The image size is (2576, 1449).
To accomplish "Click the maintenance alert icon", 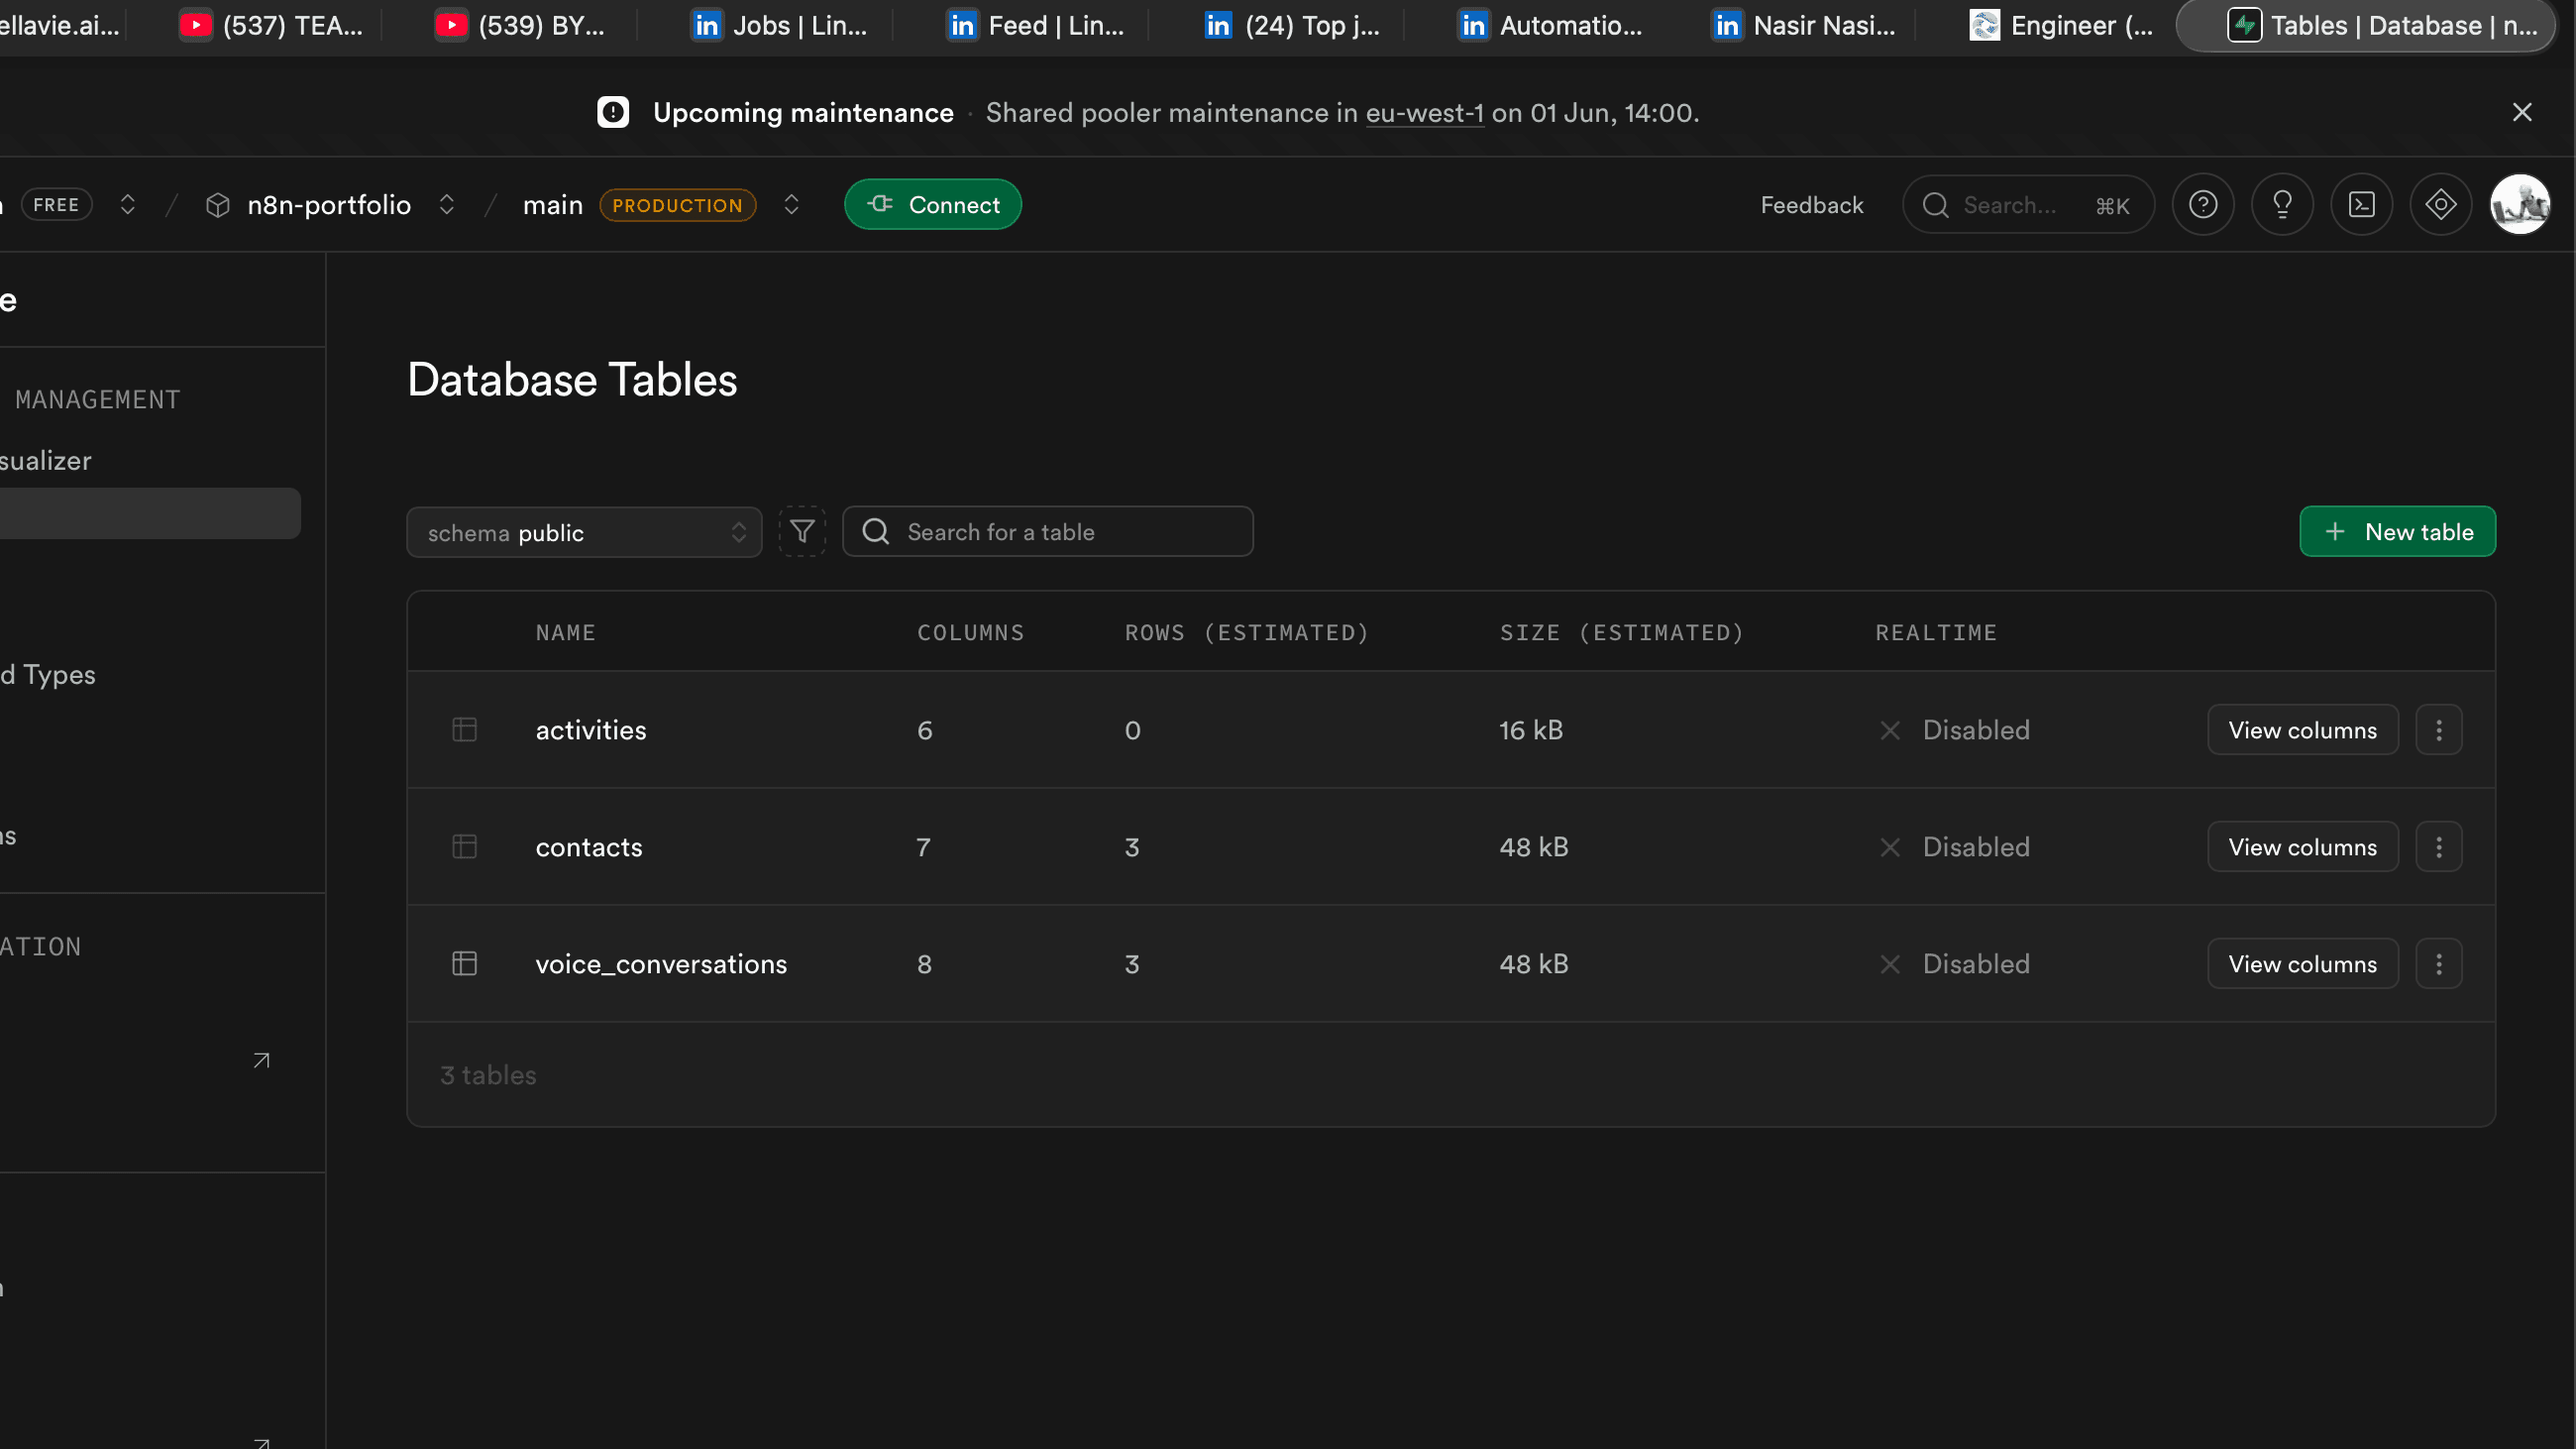I will coord(613,112).
